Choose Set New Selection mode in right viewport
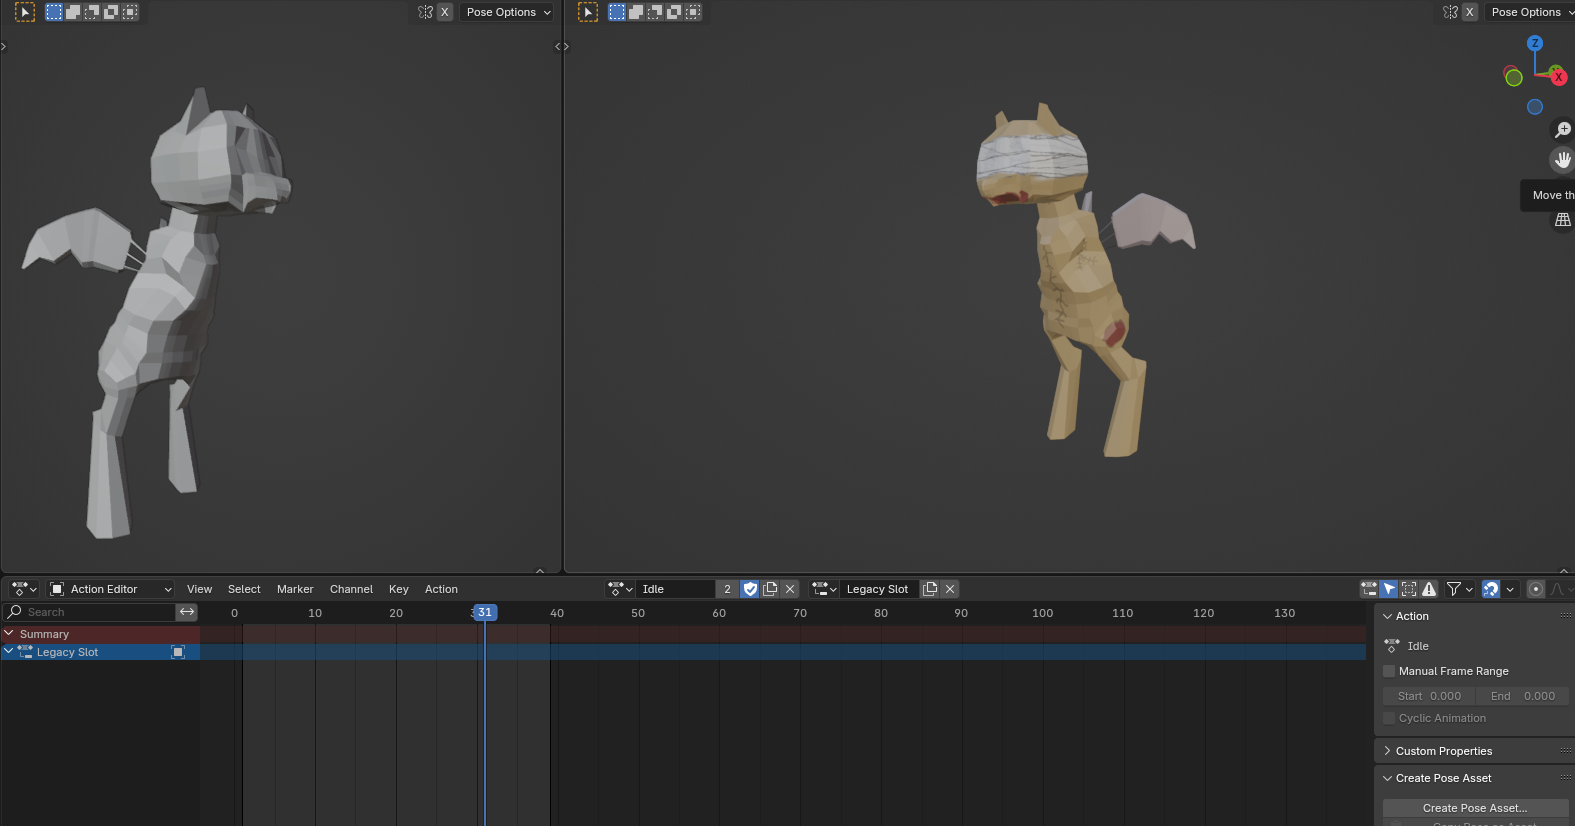This screenshot has height=826, width=1575. click(617, 12)
